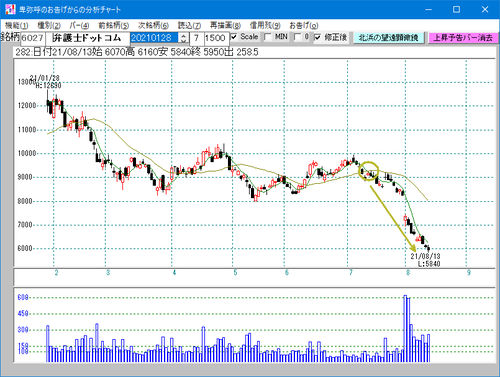Click the field showing 7
This screenshot has height=377, width=500.
pos(197,38)
